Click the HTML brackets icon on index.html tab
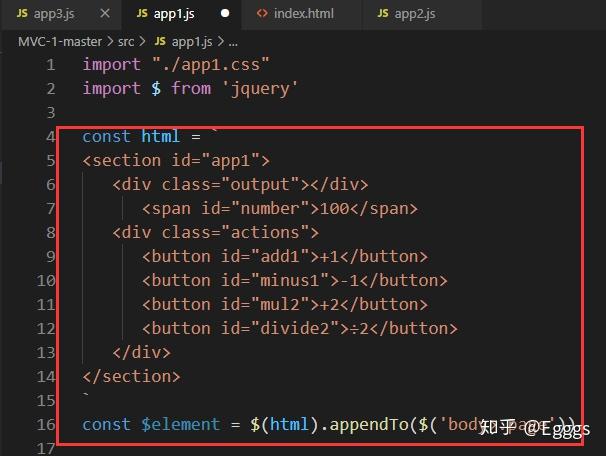Viewport: 606px width, 456px height. [262, 14]
